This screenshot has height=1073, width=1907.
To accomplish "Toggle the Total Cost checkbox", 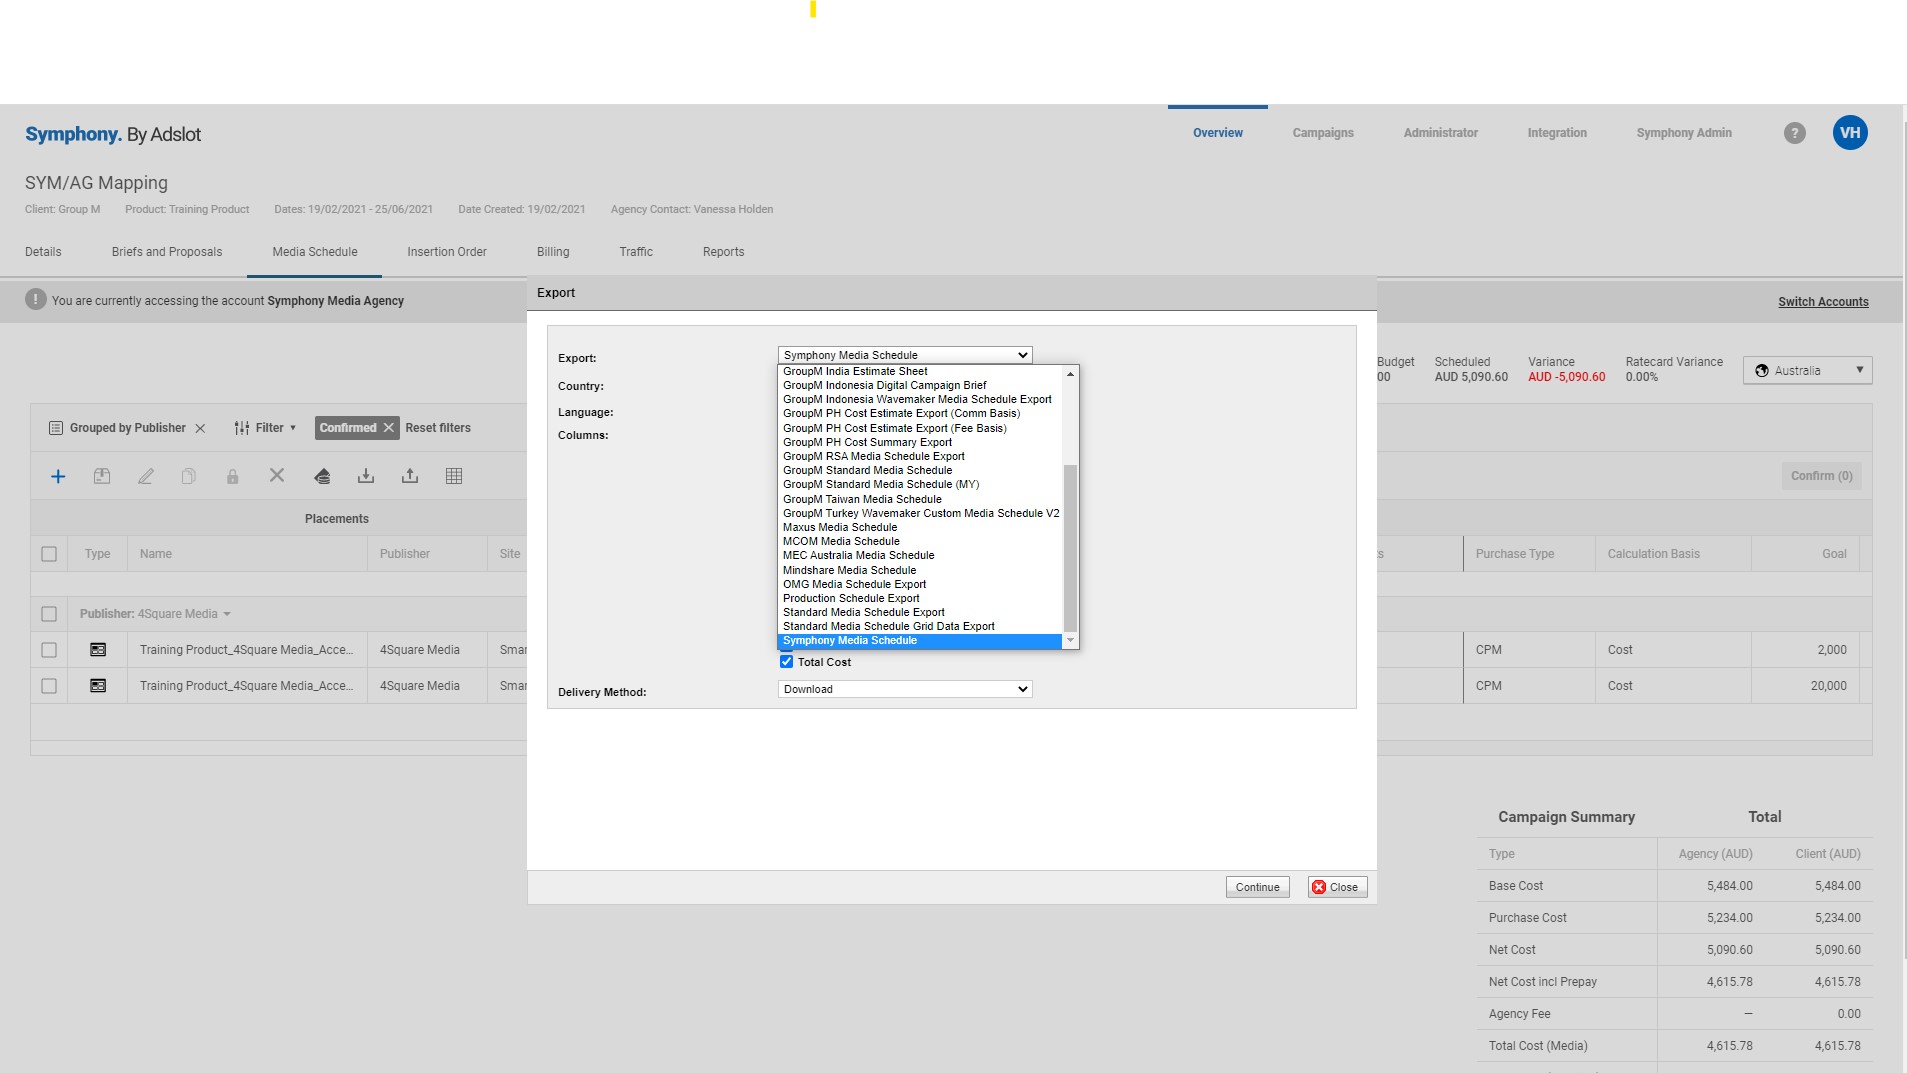I will [x=786, y=662].
